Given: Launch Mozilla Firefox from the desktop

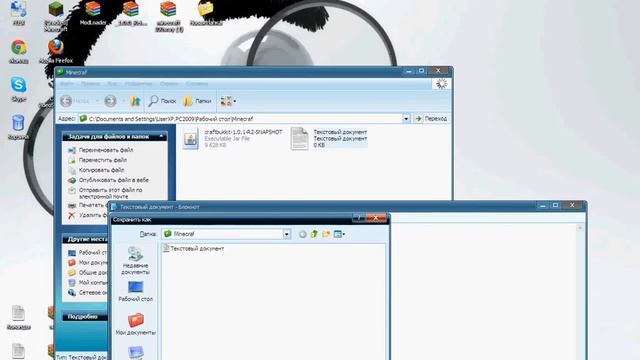Looking at the screenshot, I should [56, 51].
